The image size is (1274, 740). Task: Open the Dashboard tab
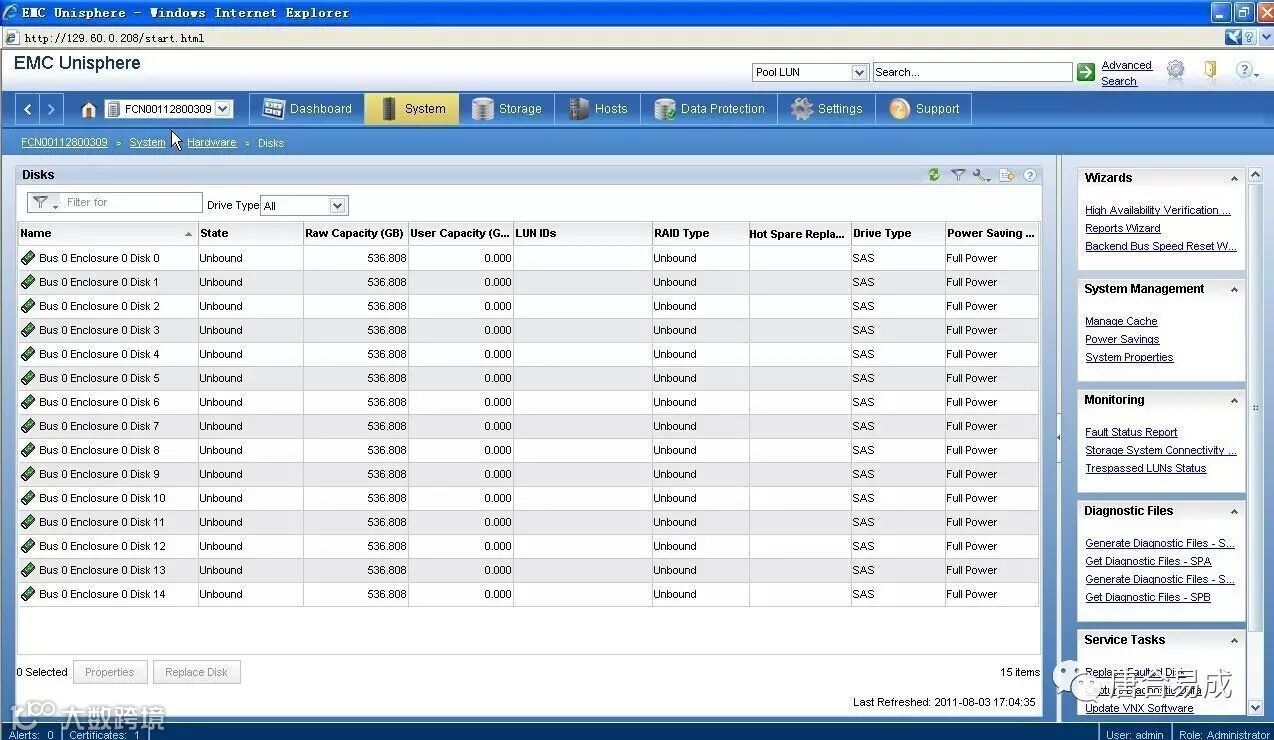tap(307, 109)
